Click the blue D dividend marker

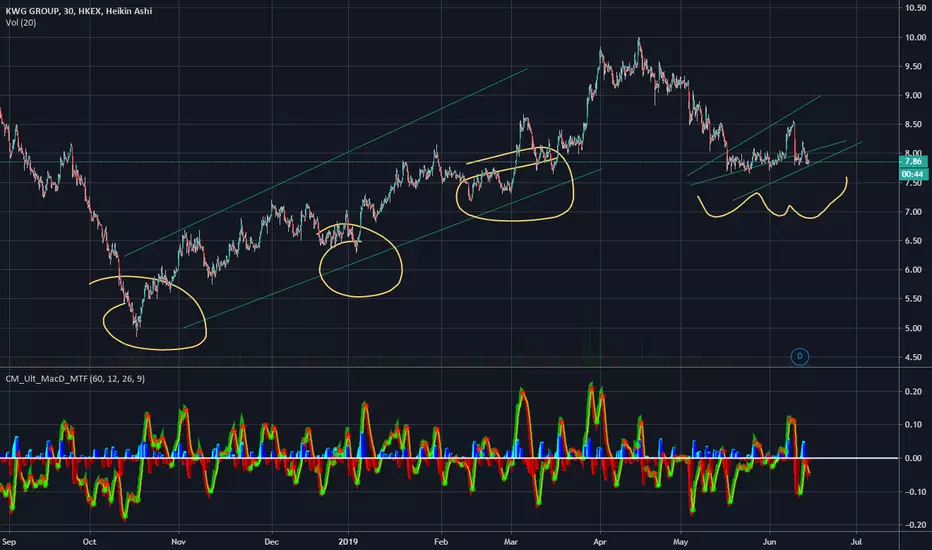pos(799,357)
